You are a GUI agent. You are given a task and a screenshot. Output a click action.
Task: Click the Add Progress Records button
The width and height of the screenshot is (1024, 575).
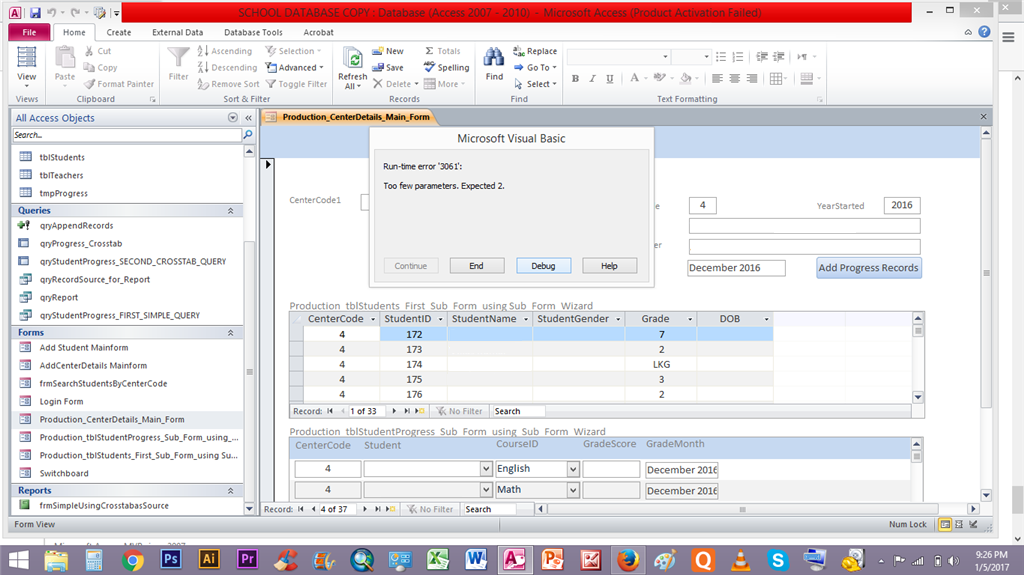[x=869, y=268]
